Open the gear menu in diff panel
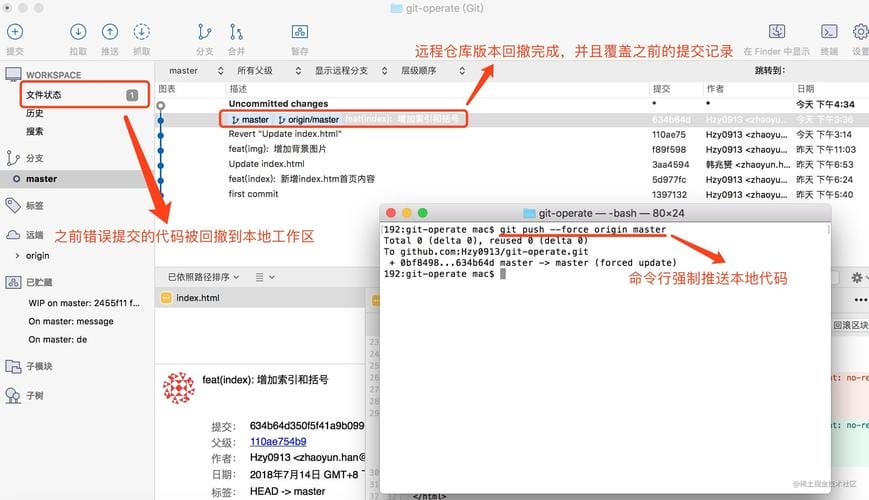Viewport: 869px width, 500px height. 857,277
